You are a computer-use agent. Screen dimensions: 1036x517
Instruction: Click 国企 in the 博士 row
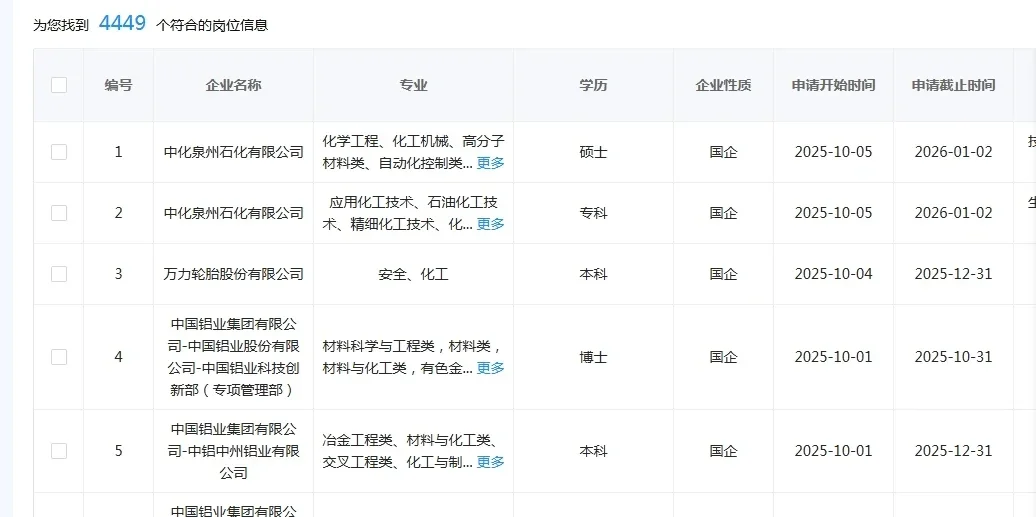(x=723, y=357)
